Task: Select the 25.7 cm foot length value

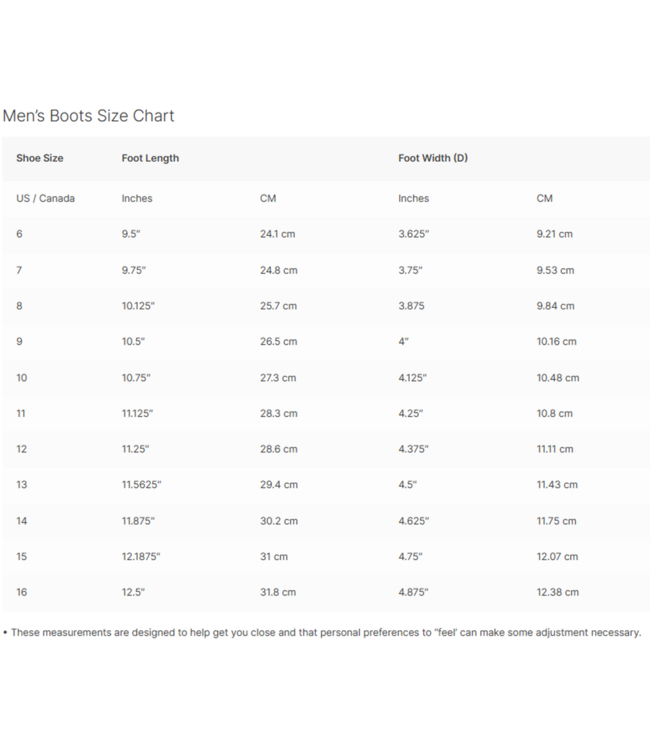Action: [278, 306]
